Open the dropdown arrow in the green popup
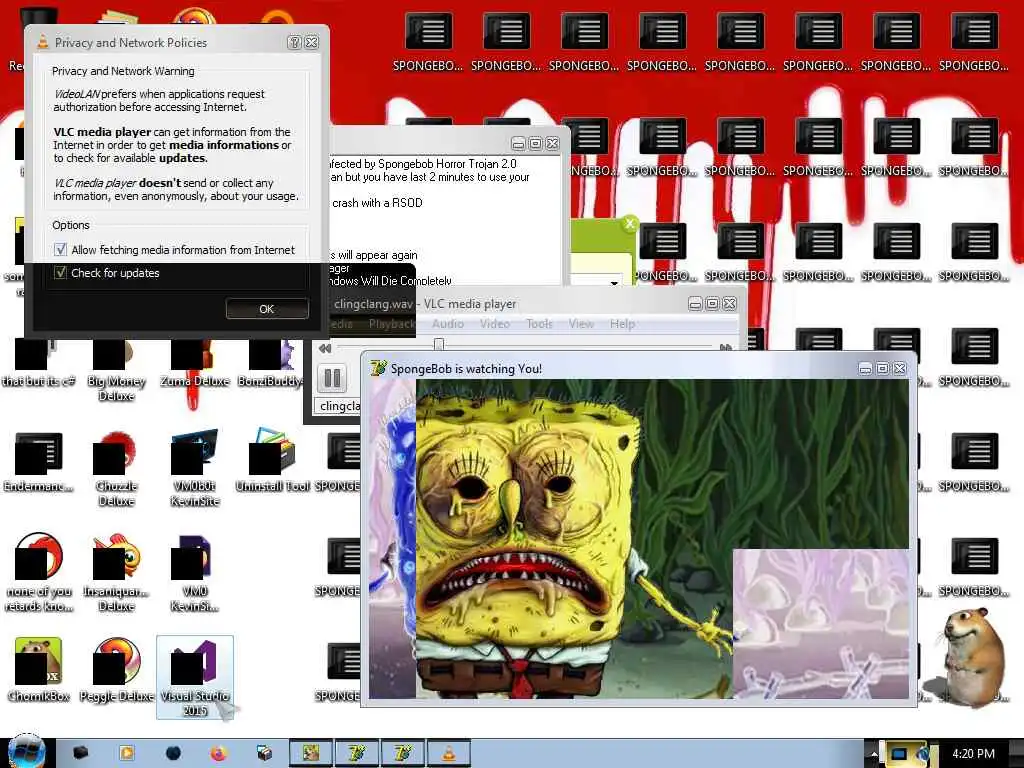The width and height of the screenshot is (1024, 768). [x=614, y=282]
